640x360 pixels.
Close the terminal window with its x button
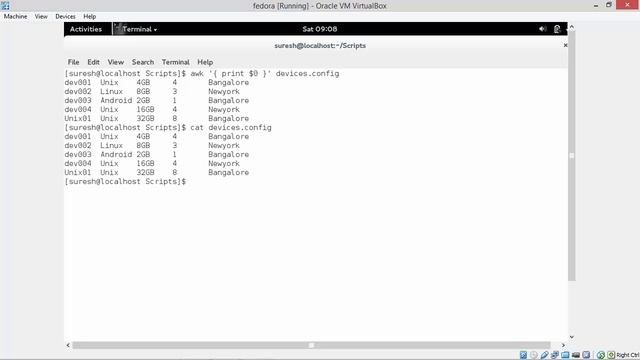(x=565, y=45)
